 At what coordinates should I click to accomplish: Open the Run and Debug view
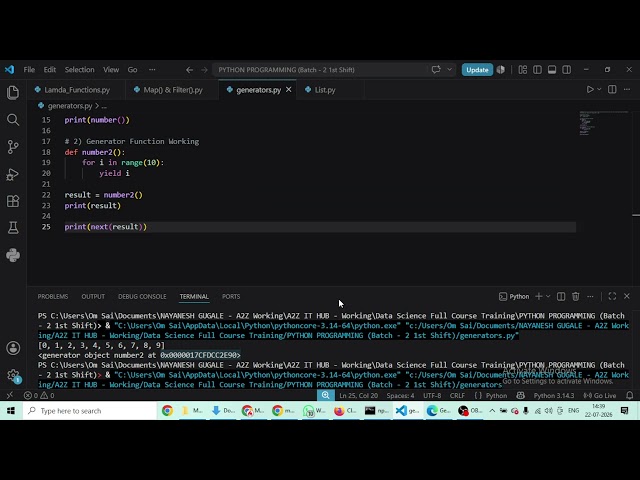pyautogui.click(x=13, y=174)
